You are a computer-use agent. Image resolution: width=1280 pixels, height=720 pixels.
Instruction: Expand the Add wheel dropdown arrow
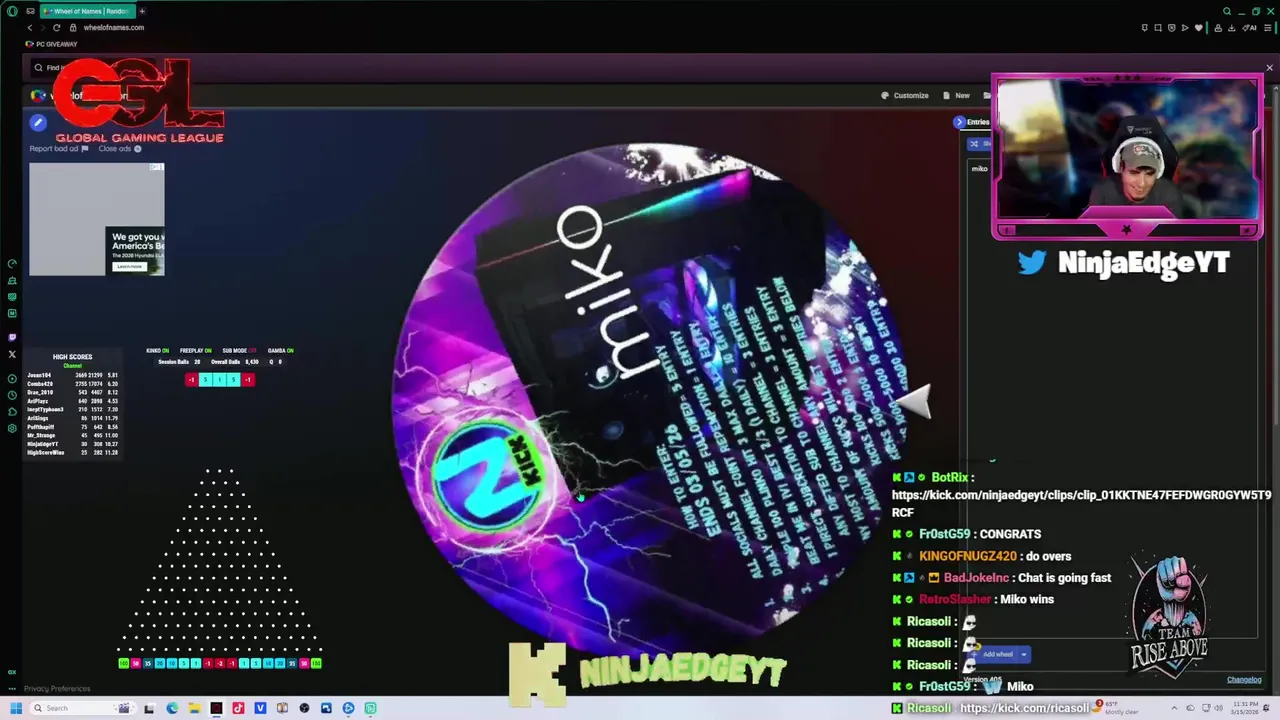coord(1024,654)
